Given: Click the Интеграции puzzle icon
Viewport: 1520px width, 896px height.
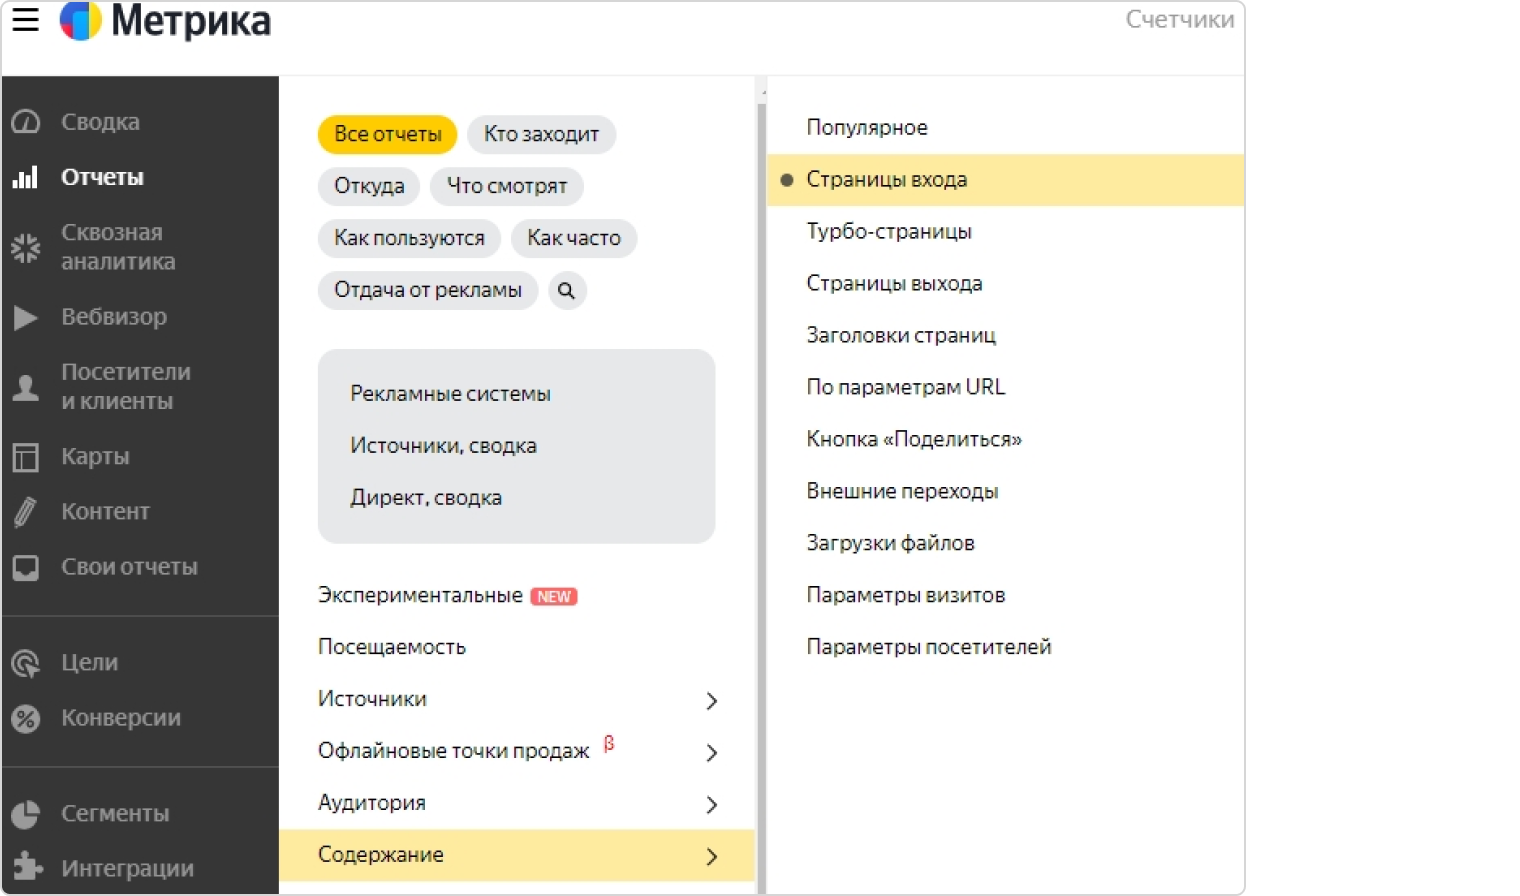Looking at the screenshot, I should pos(27,867).
